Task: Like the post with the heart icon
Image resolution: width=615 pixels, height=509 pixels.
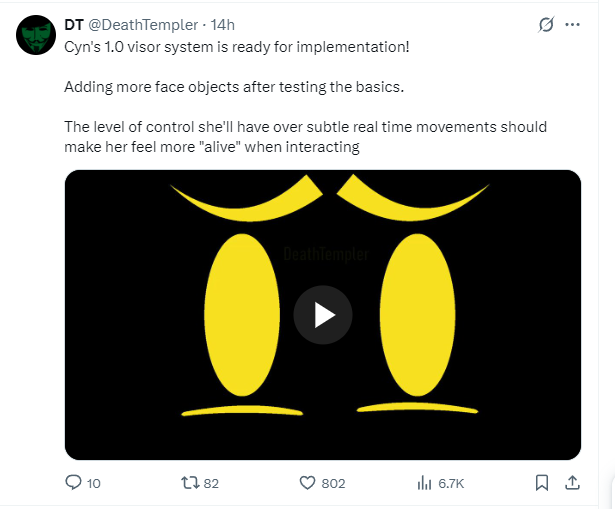Action: [x=308, y=483]
